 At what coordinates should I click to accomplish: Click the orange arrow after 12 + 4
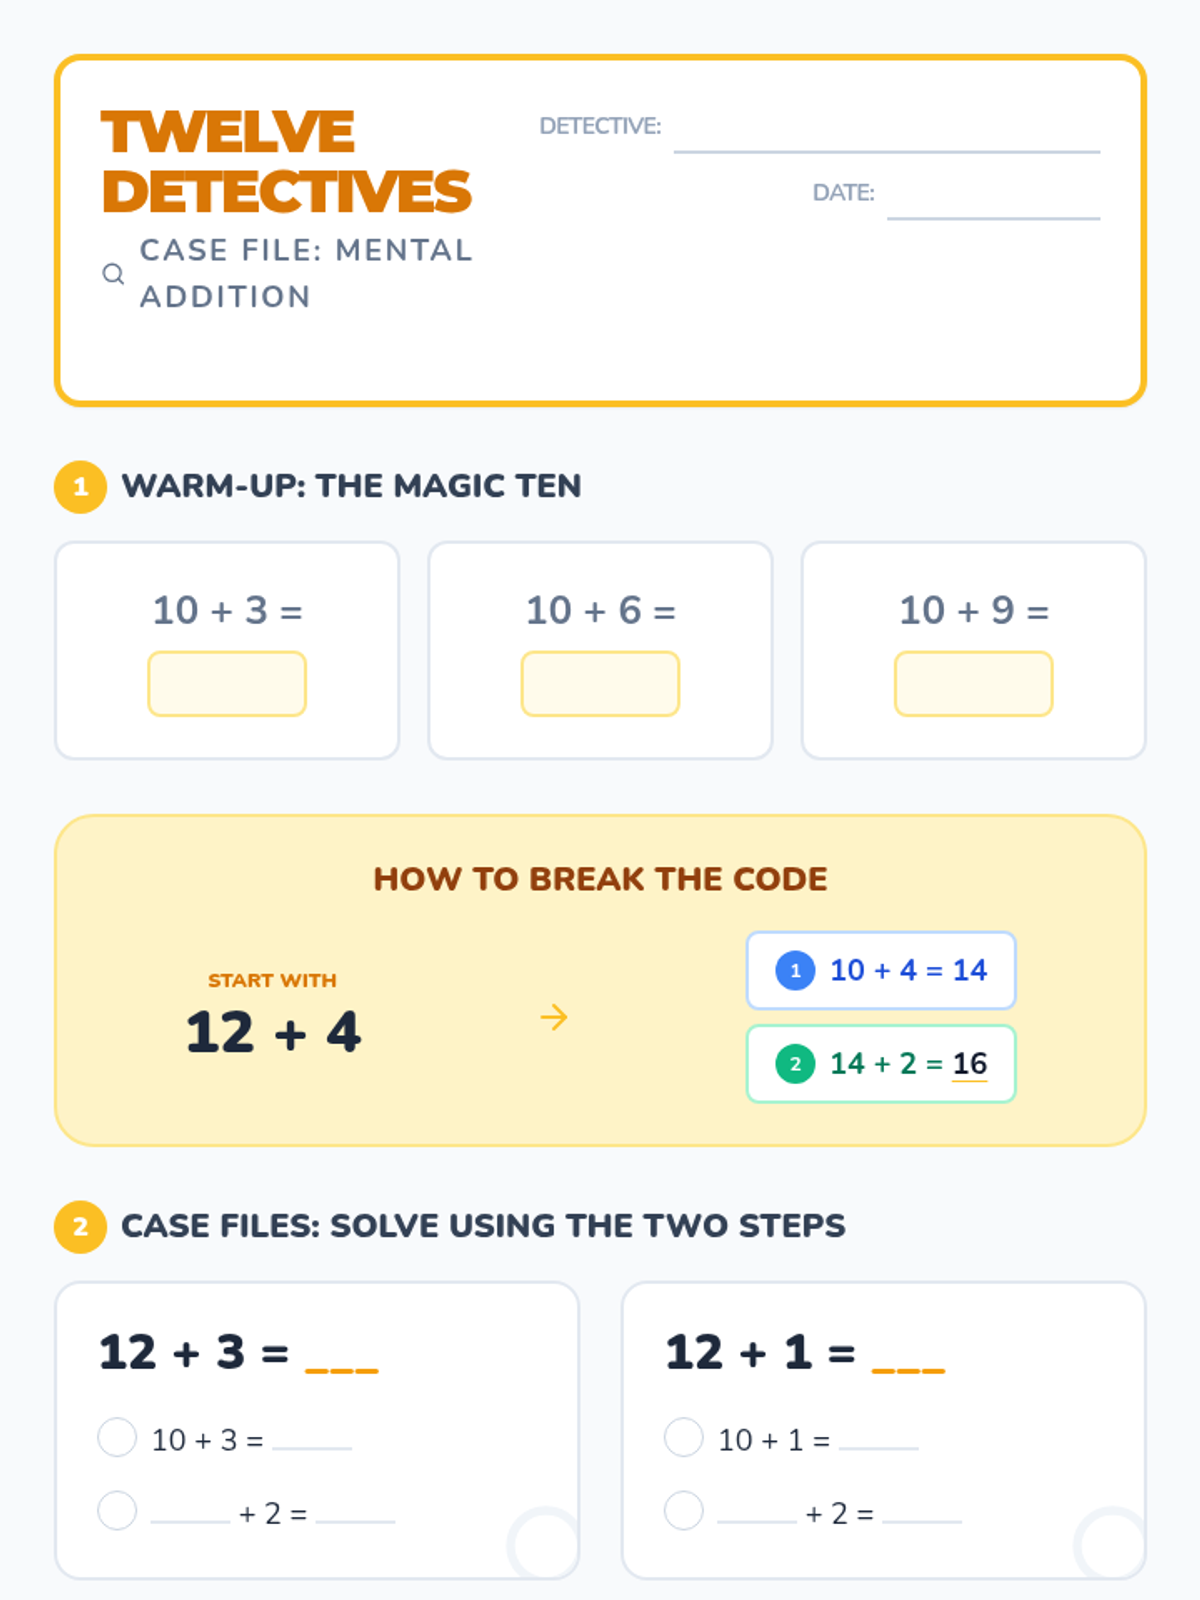pos(554,1018)
